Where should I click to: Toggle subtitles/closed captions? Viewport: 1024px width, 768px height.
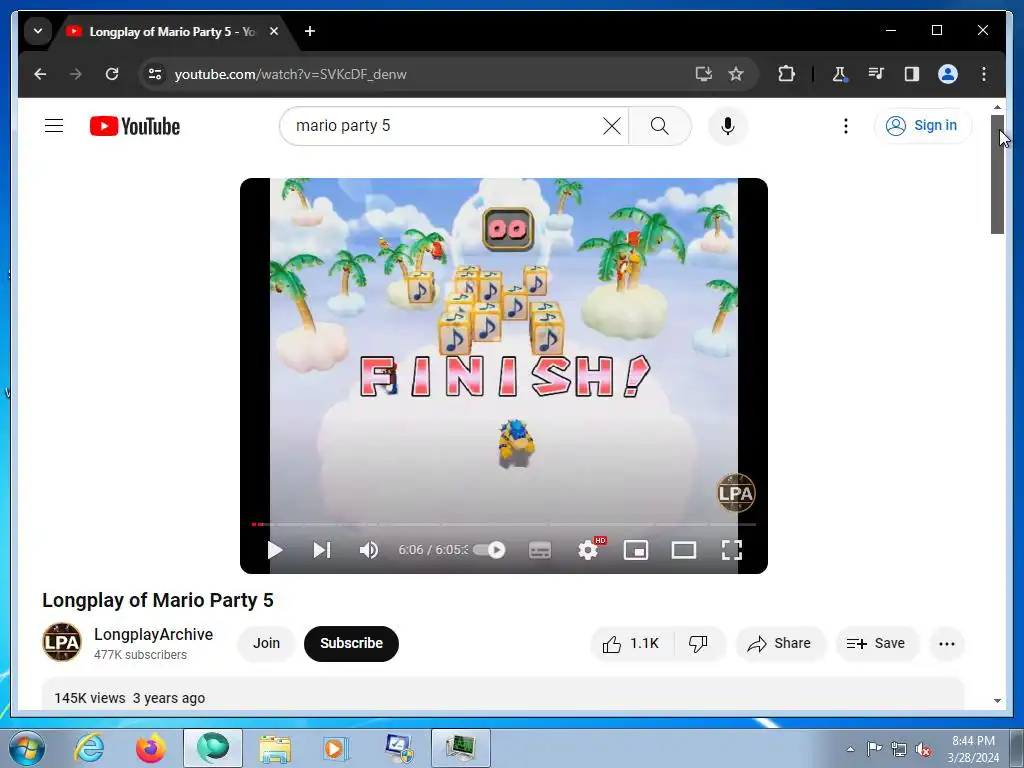pos(539,550)
